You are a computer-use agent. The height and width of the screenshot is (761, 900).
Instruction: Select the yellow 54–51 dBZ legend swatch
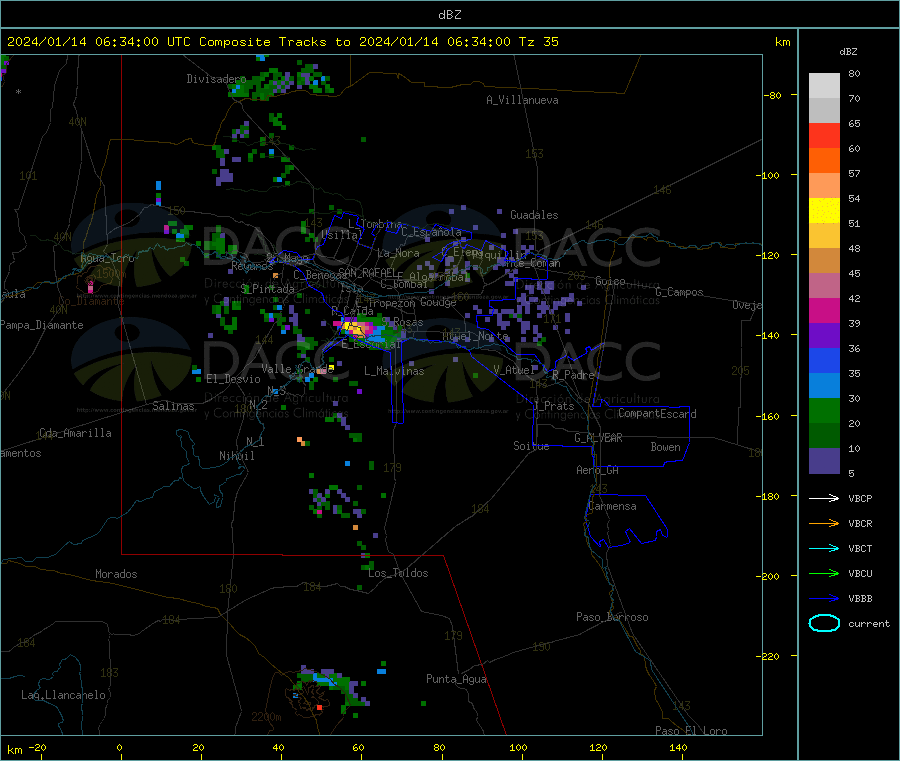[824, 211]
